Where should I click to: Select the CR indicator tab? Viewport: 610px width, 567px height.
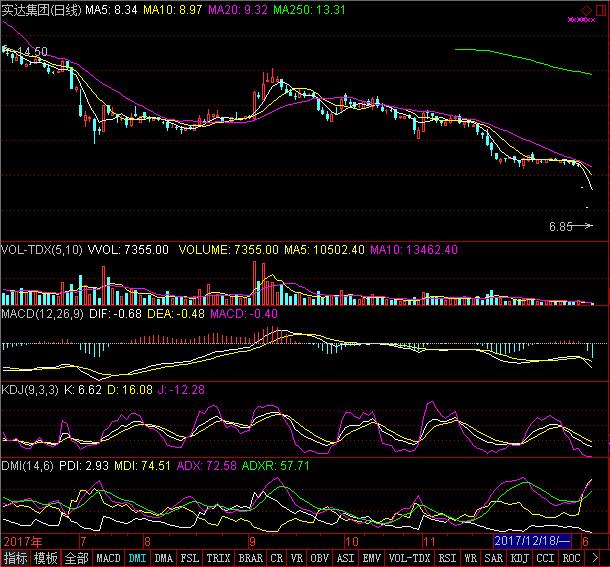(277, 558)
